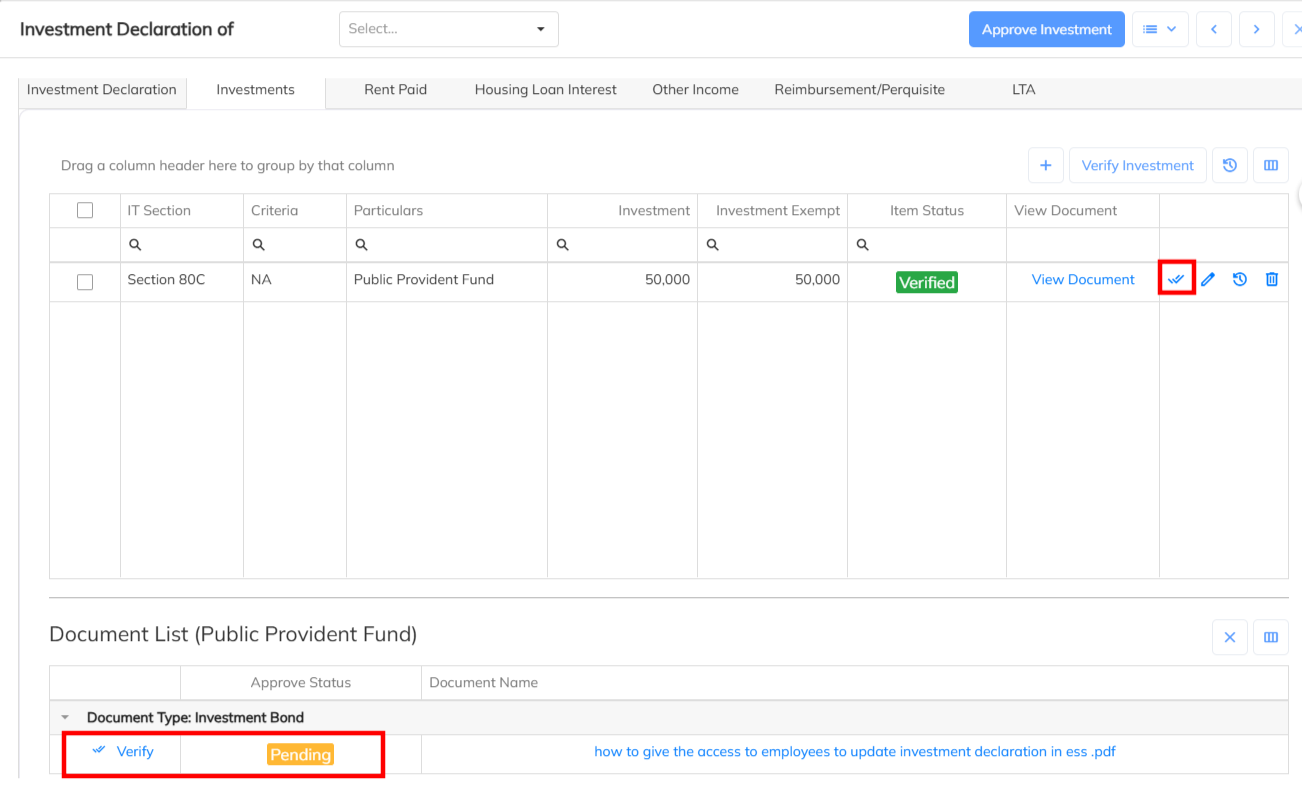The image size is (1302, 810).
Task: Collapse Document Type: Investment Bond group
Action: point(66,718)
